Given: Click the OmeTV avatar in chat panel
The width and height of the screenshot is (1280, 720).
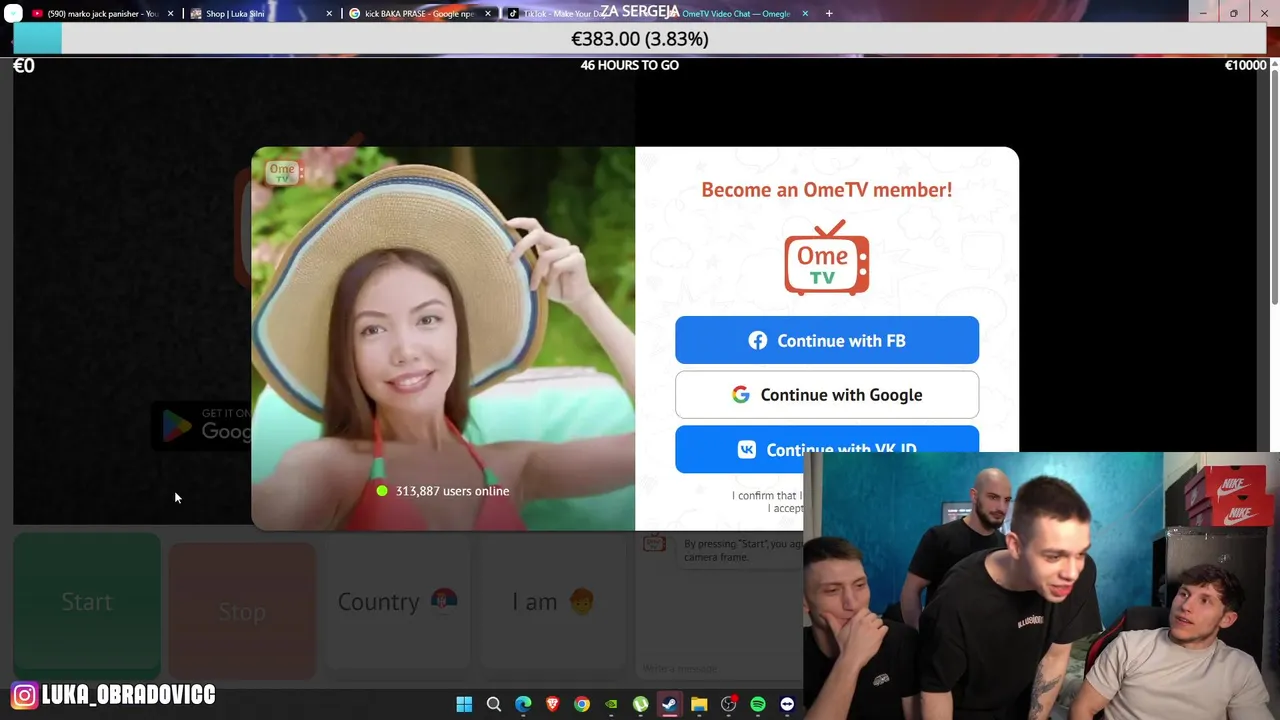Looking at the screenshot, I should [x=654, y=543].
